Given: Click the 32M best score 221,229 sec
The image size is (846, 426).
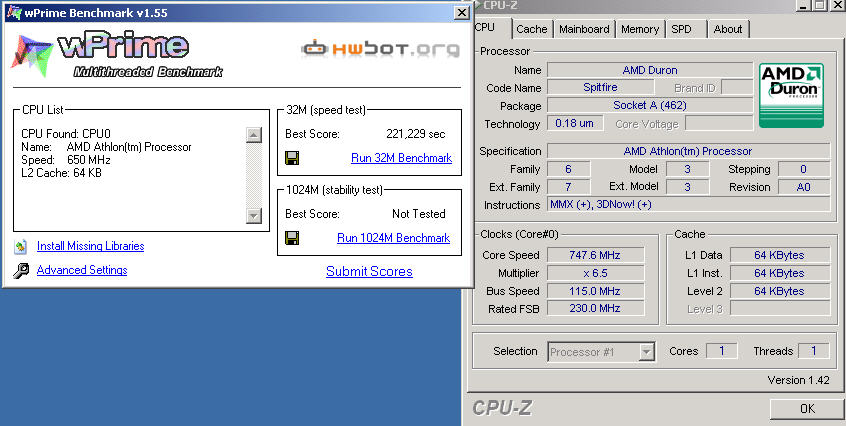Looking at the screenshot, I should (416, 134).
